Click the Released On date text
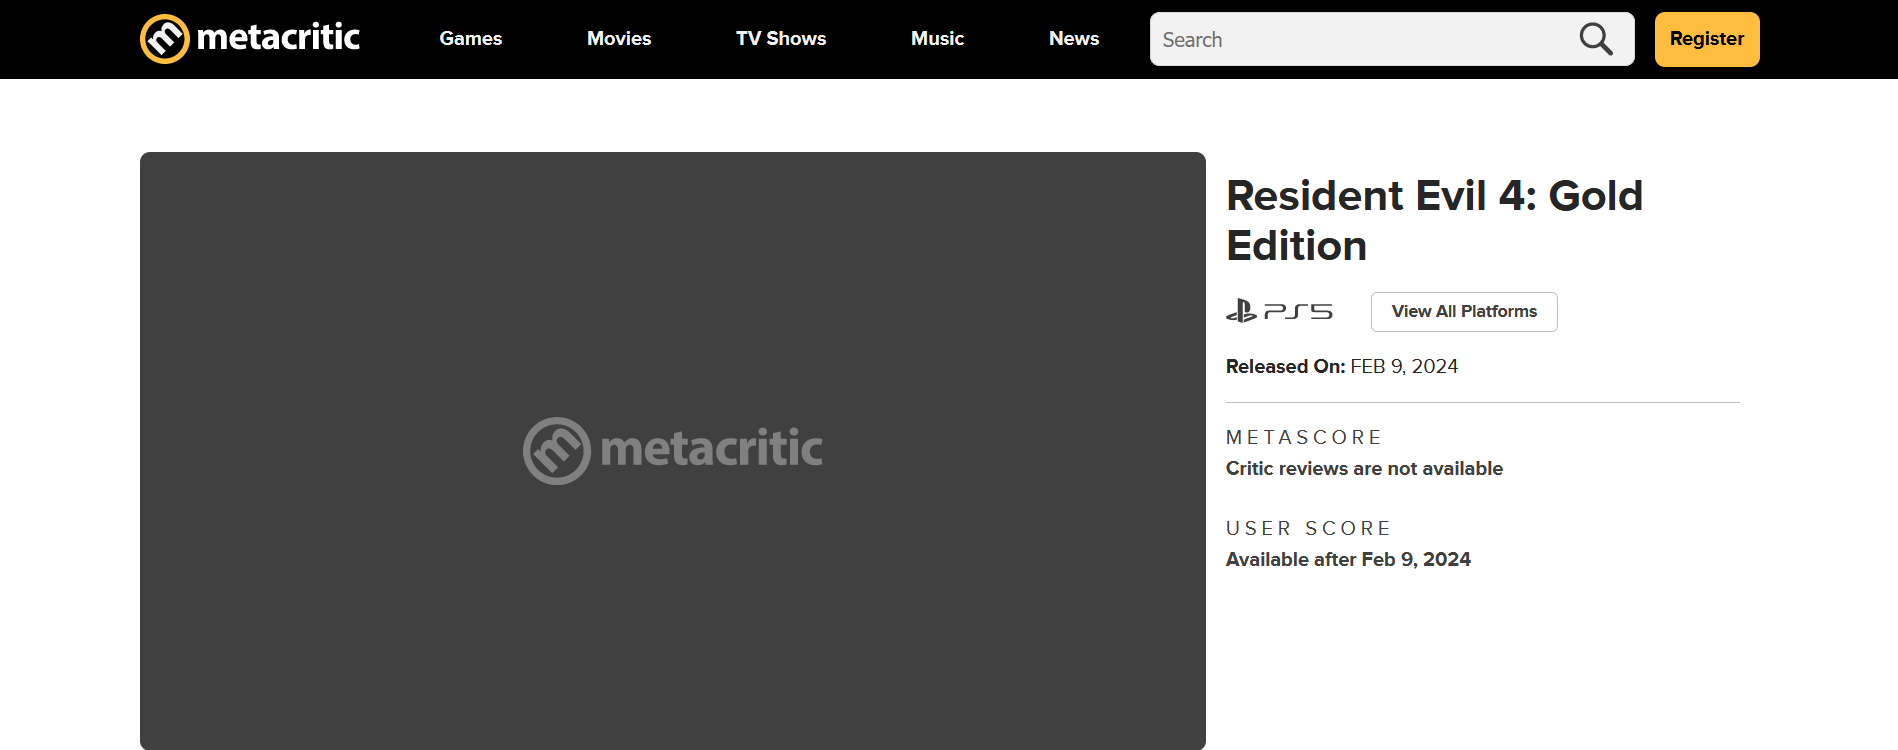Viewport: 1898px width, 750px height. click(1342, 367)
